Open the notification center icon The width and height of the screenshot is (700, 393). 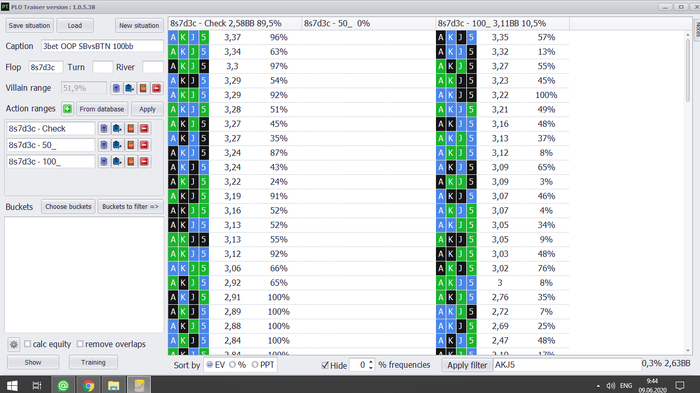pyautogui.click(x=679, y=385)
